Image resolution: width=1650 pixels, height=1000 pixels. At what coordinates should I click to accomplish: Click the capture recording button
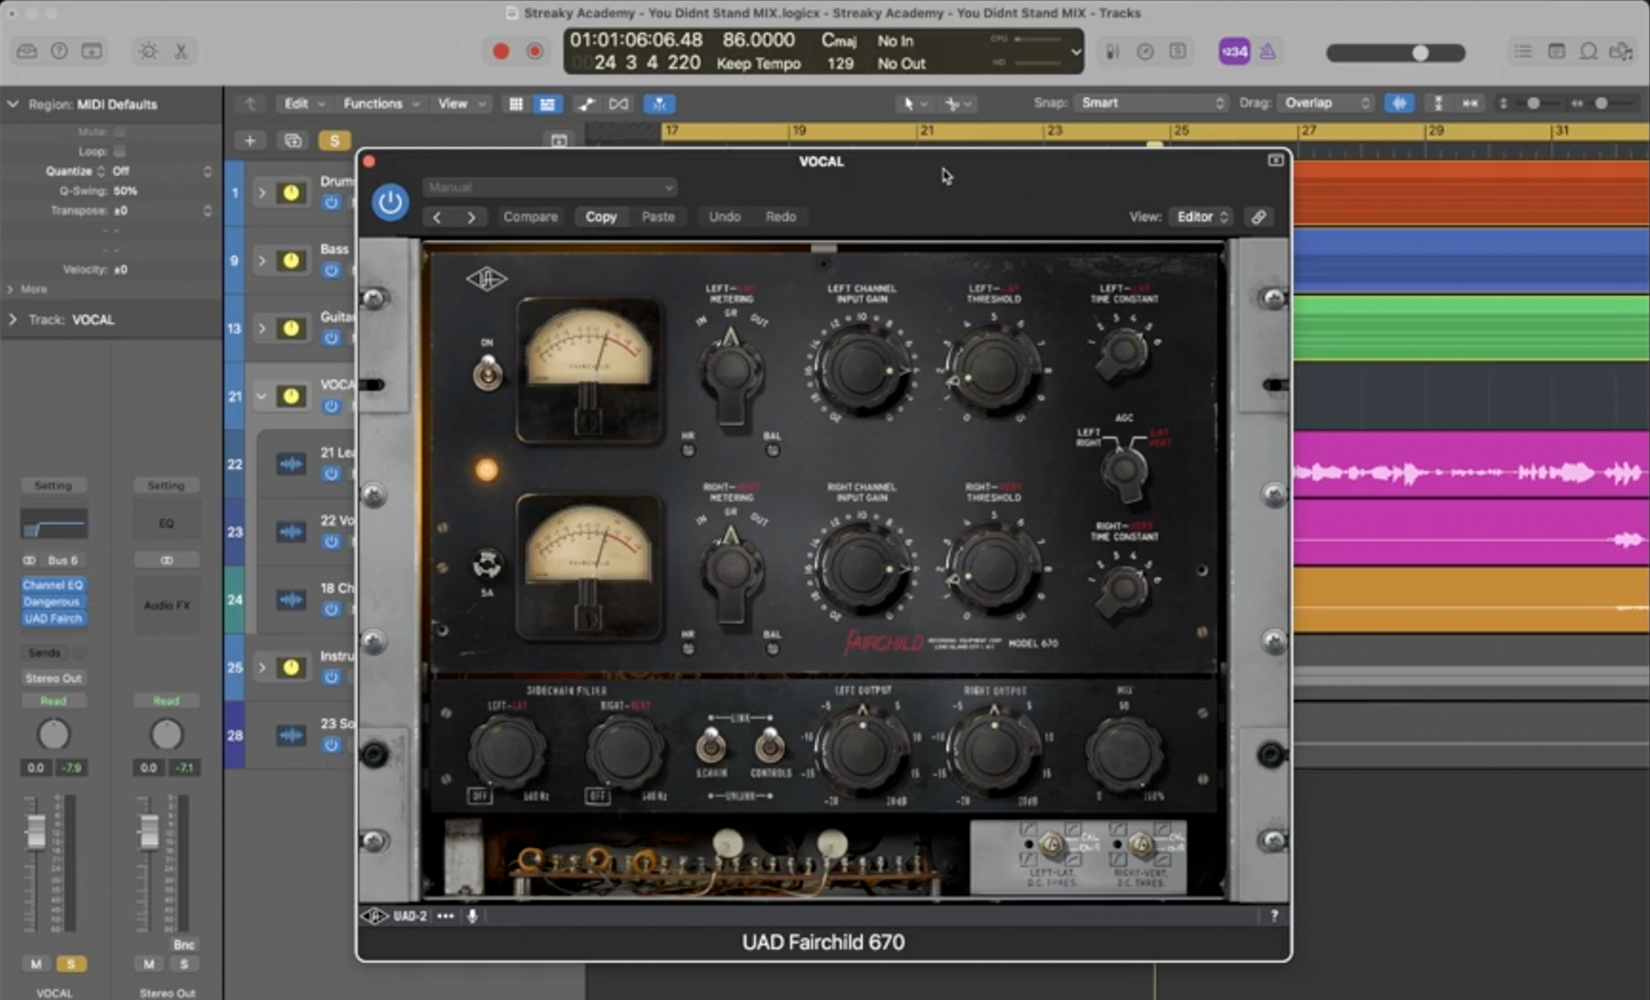click(x=535, y=51)
